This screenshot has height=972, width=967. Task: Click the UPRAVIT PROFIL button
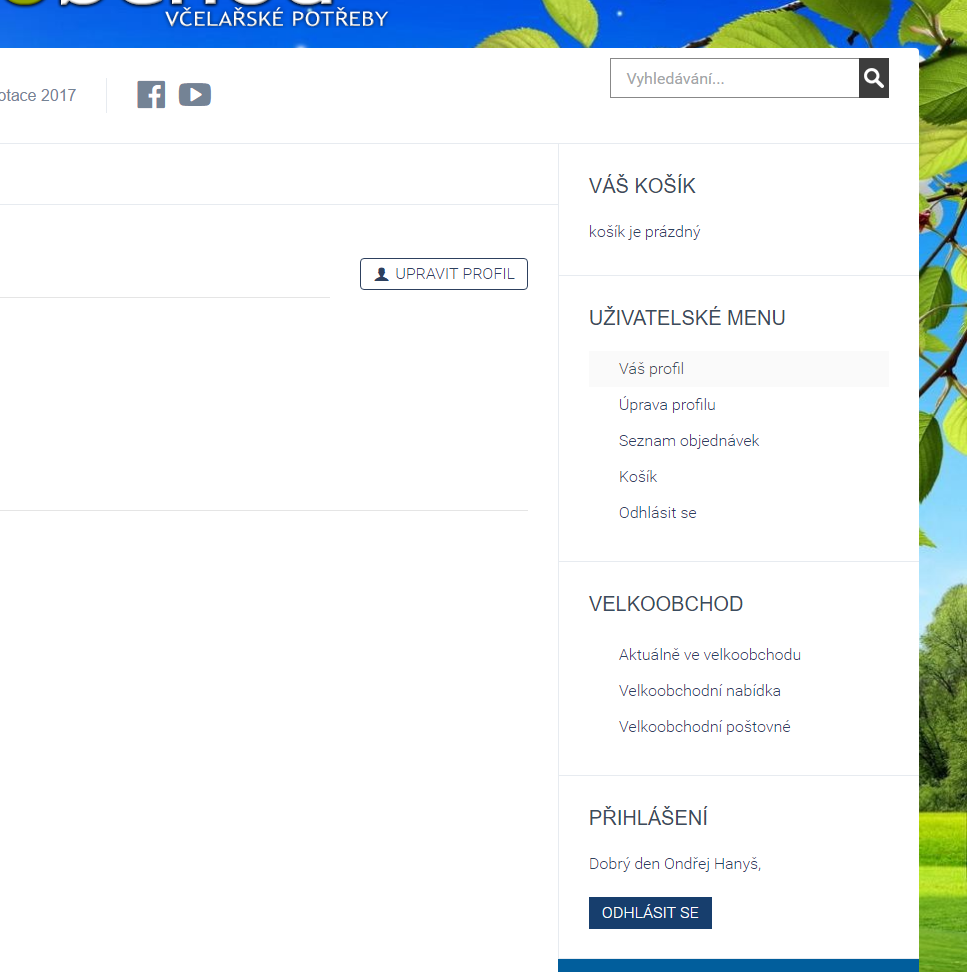point(444,274)
